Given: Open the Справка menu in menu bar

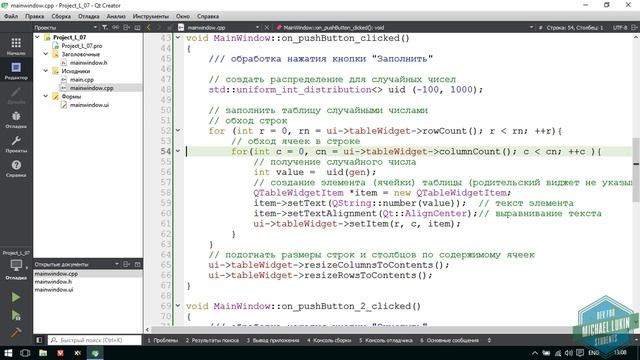Looking at the screenshot, I should pos(208,16).
